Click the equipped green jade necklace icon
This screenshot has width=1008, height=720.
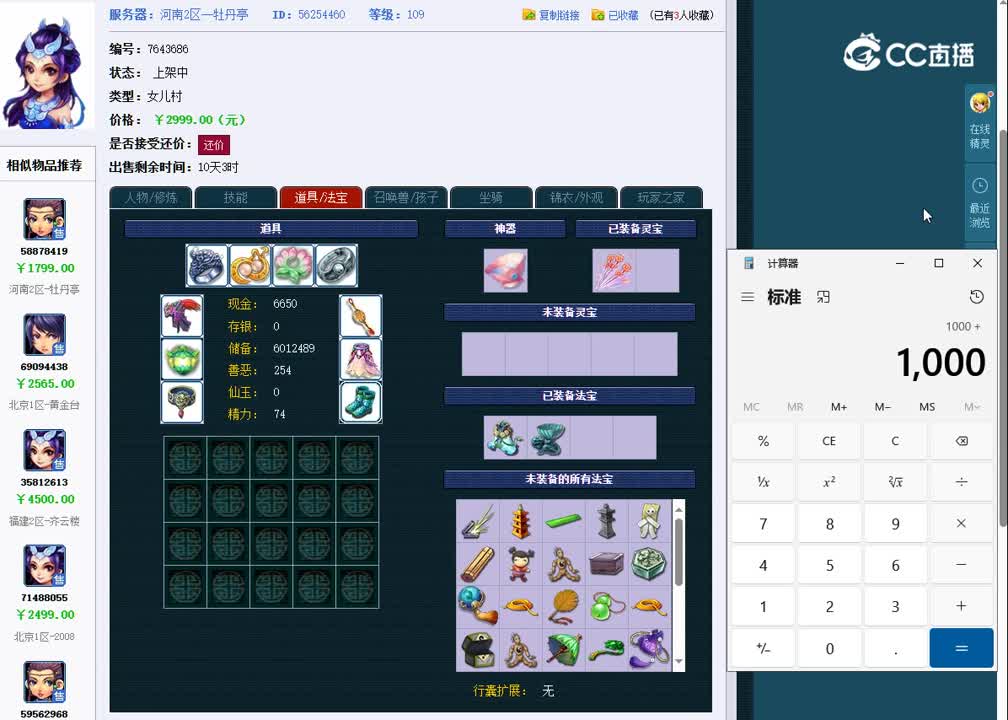pyautogui.click(x=182, y=359)
